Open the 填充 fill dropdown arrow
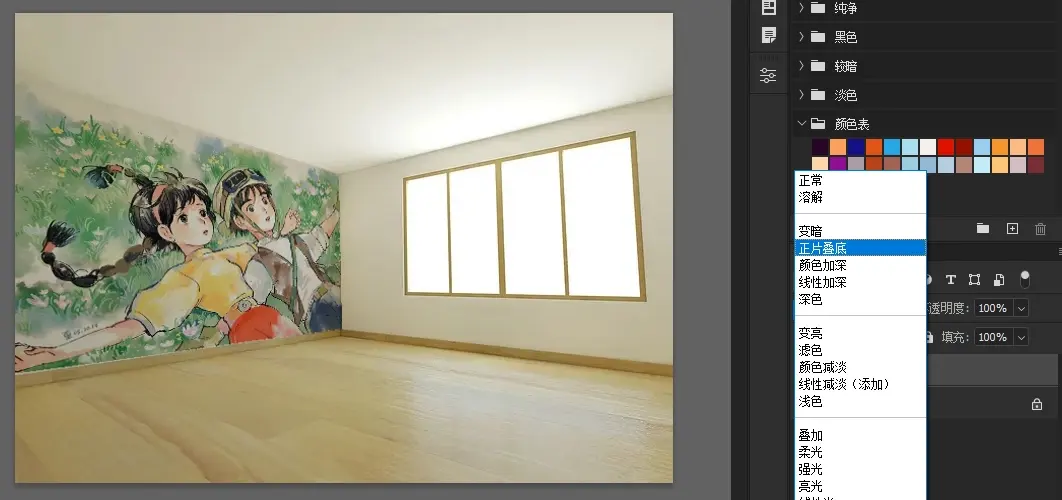 coord(1021,338)
